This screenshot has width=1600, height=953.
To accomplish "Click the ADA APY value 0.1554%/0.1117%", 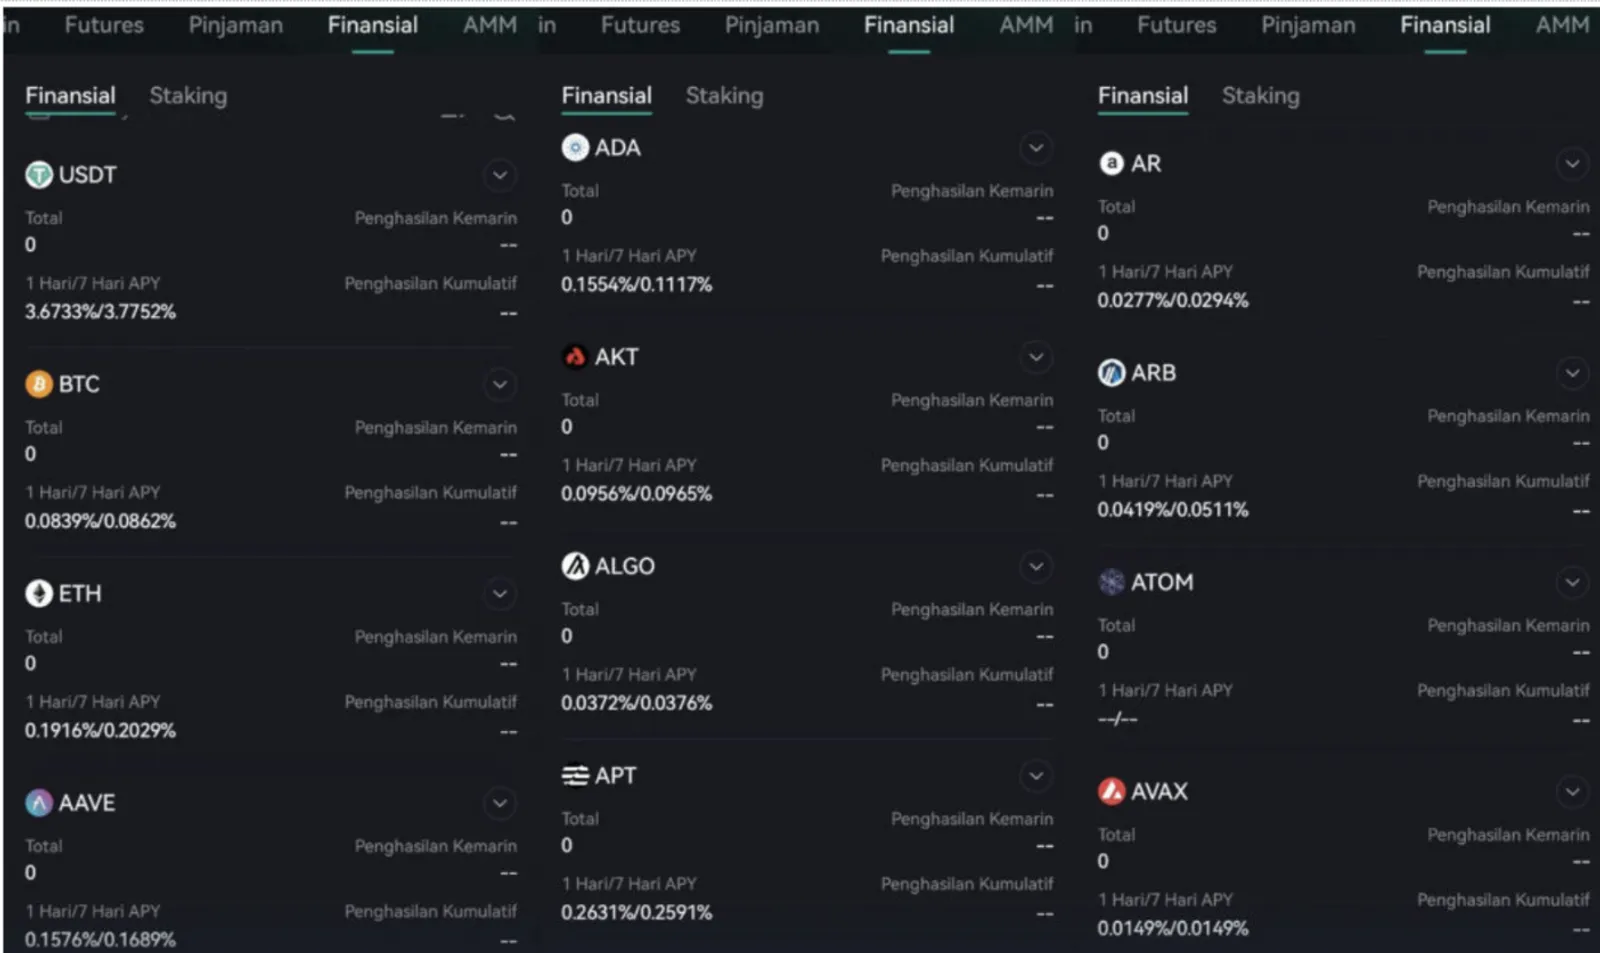I will point(637,285).
